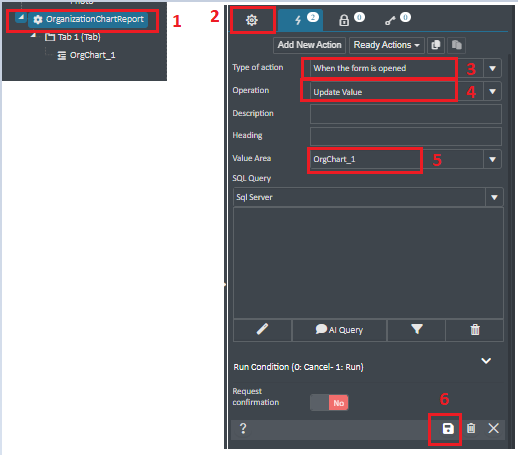Click the OrgChart_1 Value Area field

[x=397, y=159]
